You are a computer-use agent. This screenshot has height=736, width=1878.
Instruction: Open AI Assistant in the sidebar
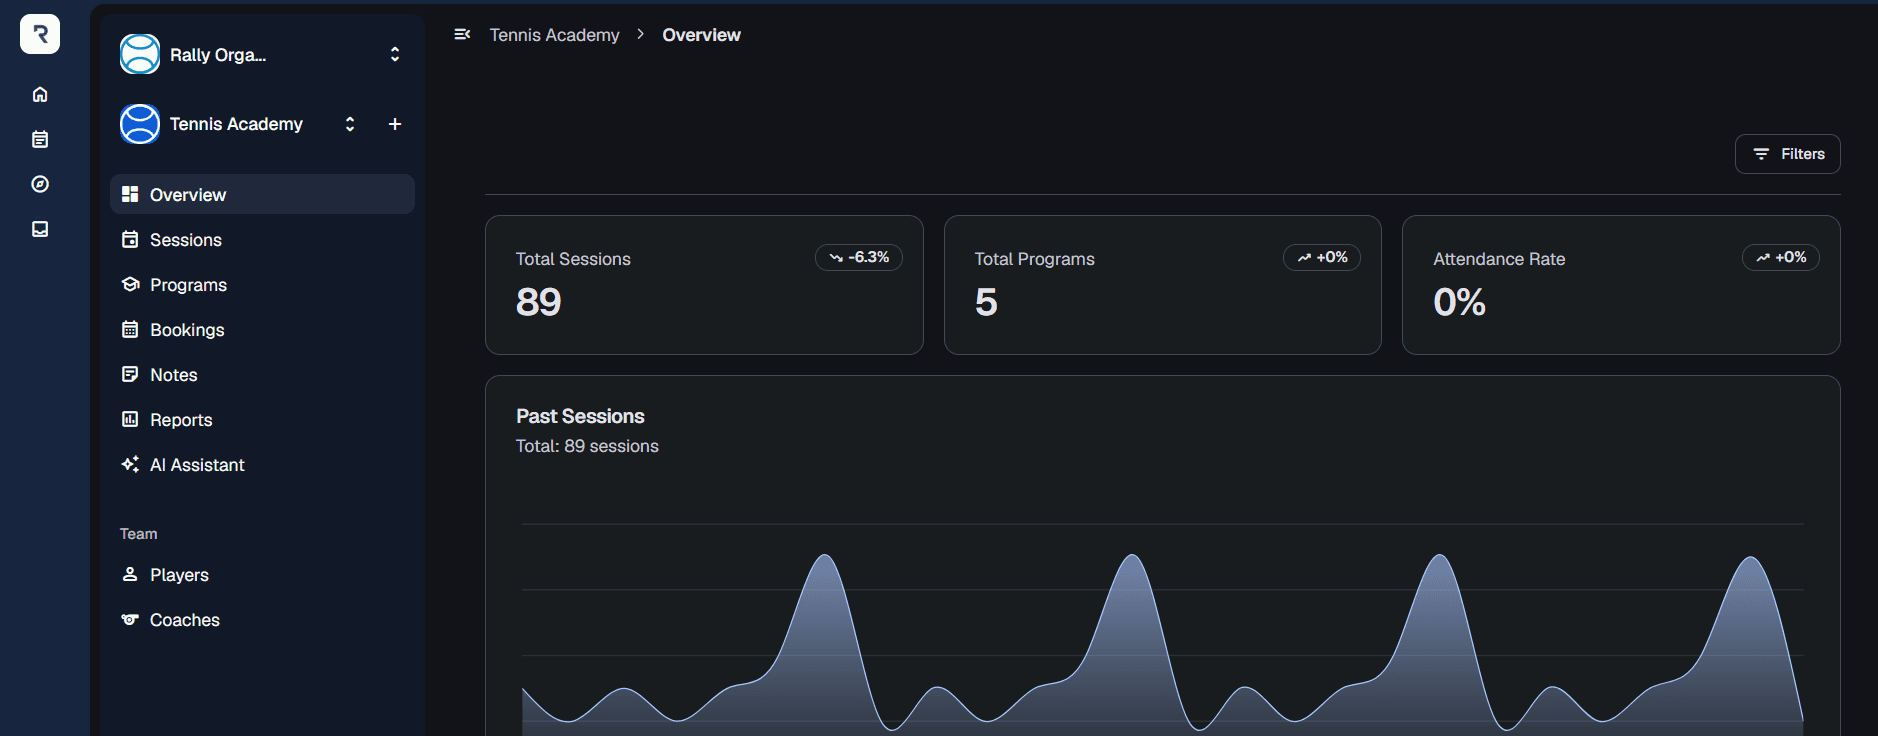point(262,464)
